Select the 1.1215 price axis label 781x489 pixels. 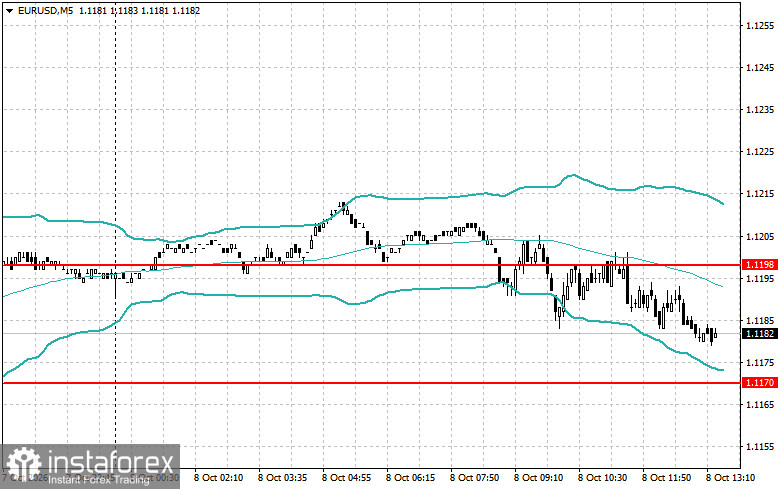(x=761, y=194)
